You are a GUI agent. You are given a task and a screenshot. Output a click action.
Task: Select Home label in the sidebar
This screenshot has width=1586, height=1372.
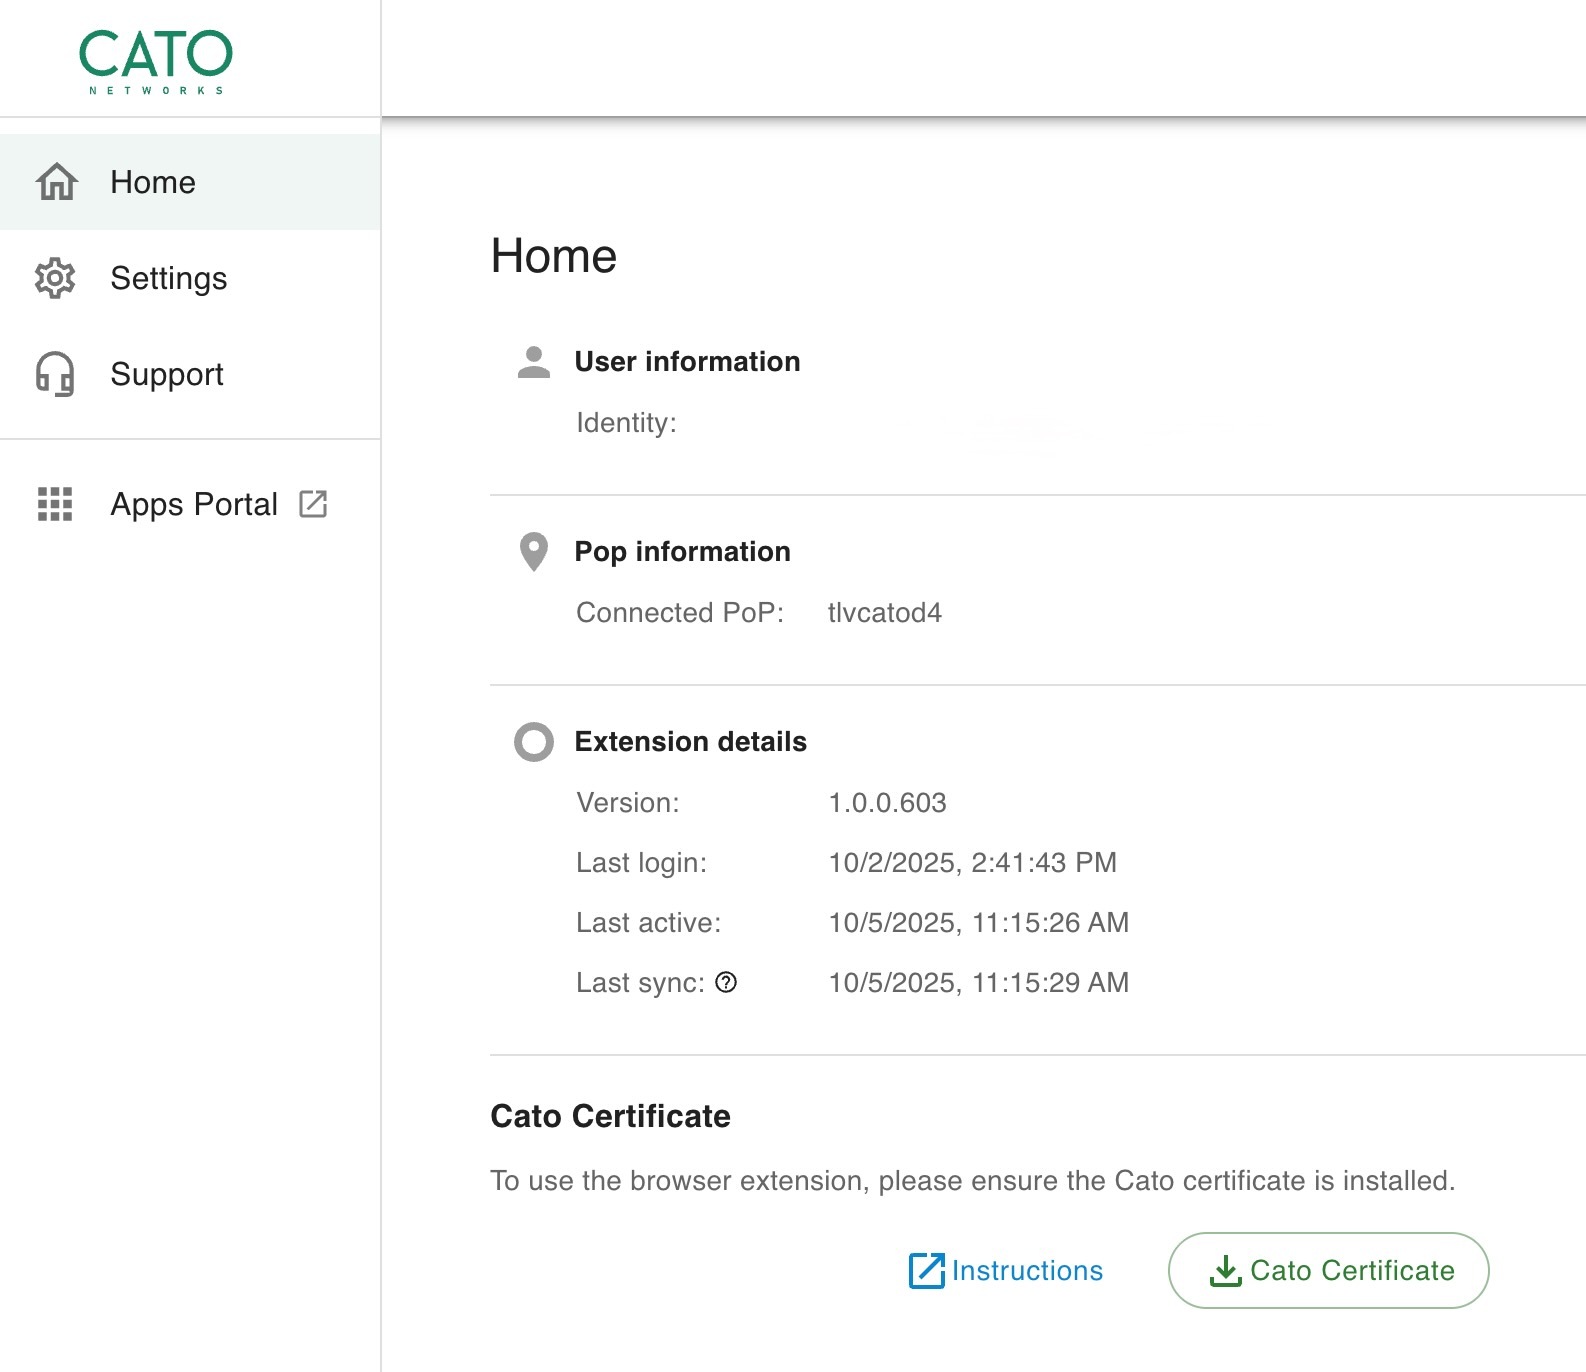153,182
